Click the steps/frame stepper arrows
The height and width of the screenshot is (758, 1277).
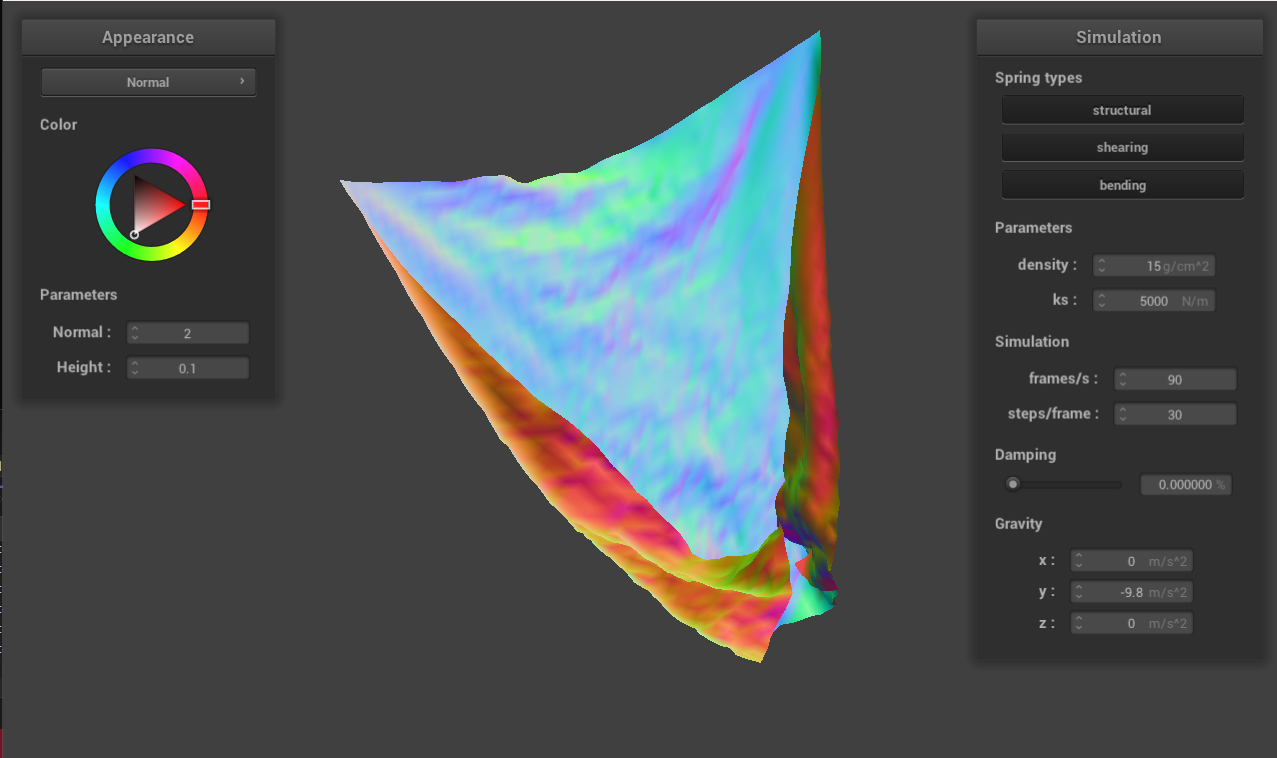(1123, 414)
